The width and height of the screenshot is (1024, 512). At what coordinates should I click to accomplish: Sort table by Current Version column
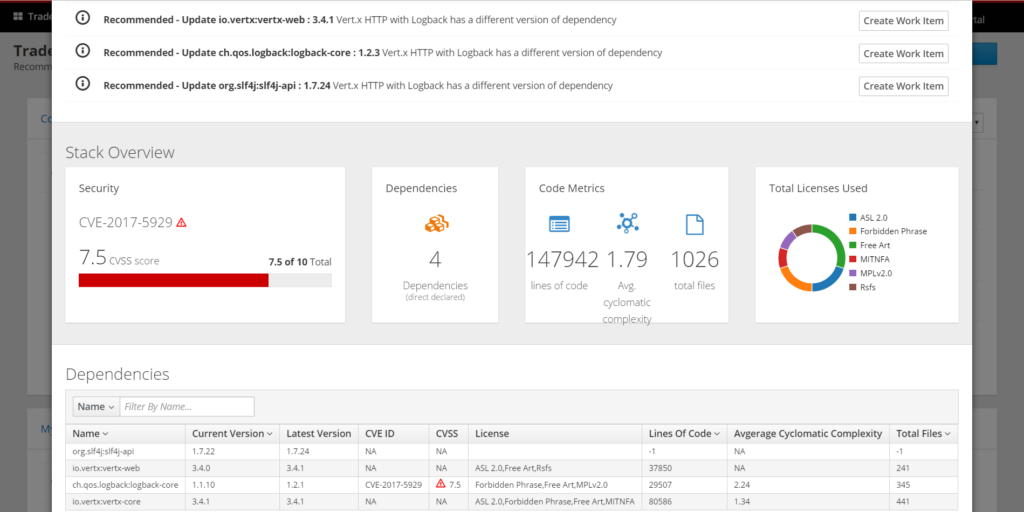coord(232,434)
